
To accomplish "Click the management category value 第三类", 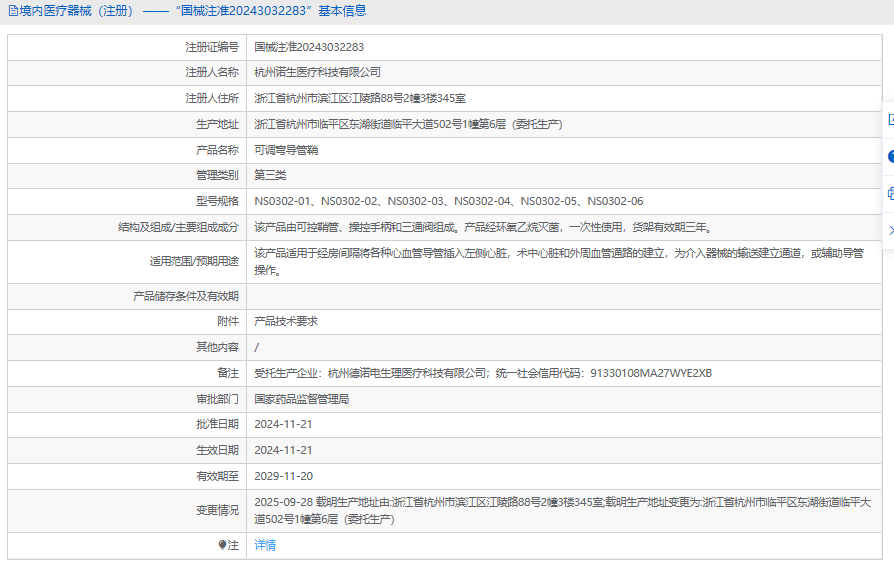I will coord(270,175).
